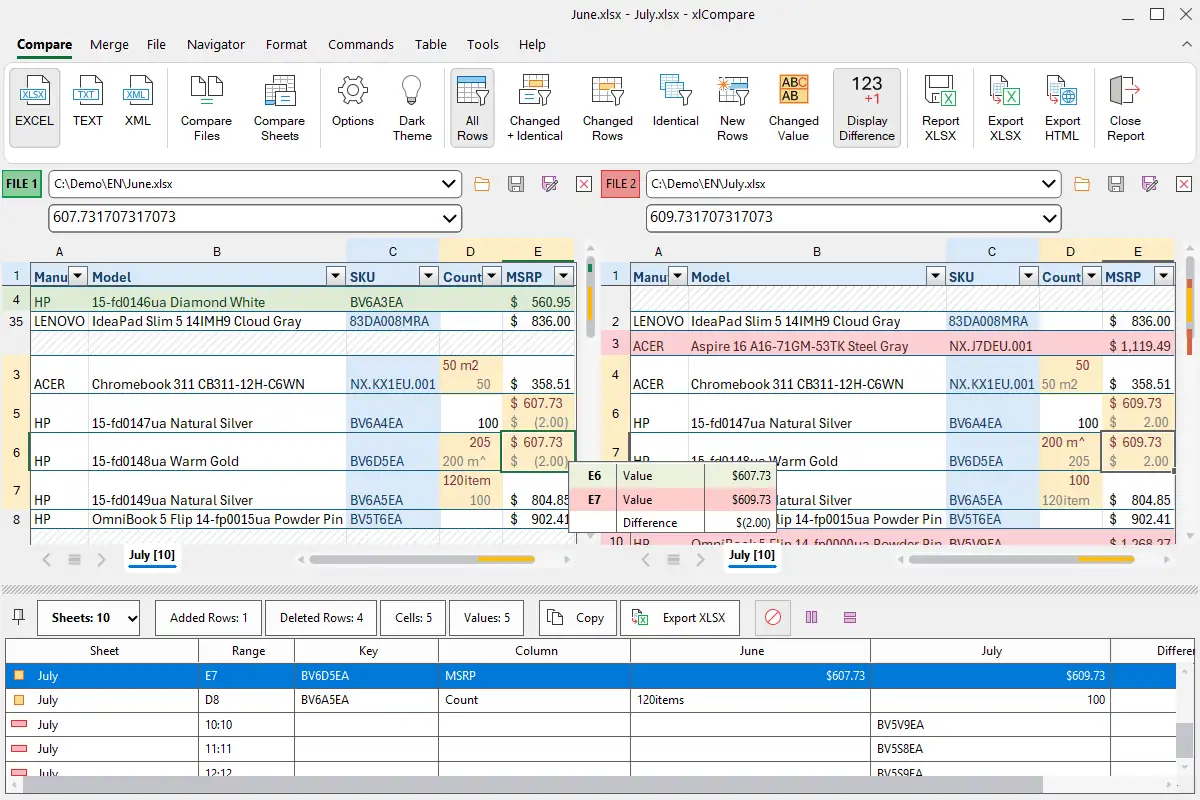This screenshot has height=800, width=1200.
Task: Open the Format menu
Action: point(287,44)
